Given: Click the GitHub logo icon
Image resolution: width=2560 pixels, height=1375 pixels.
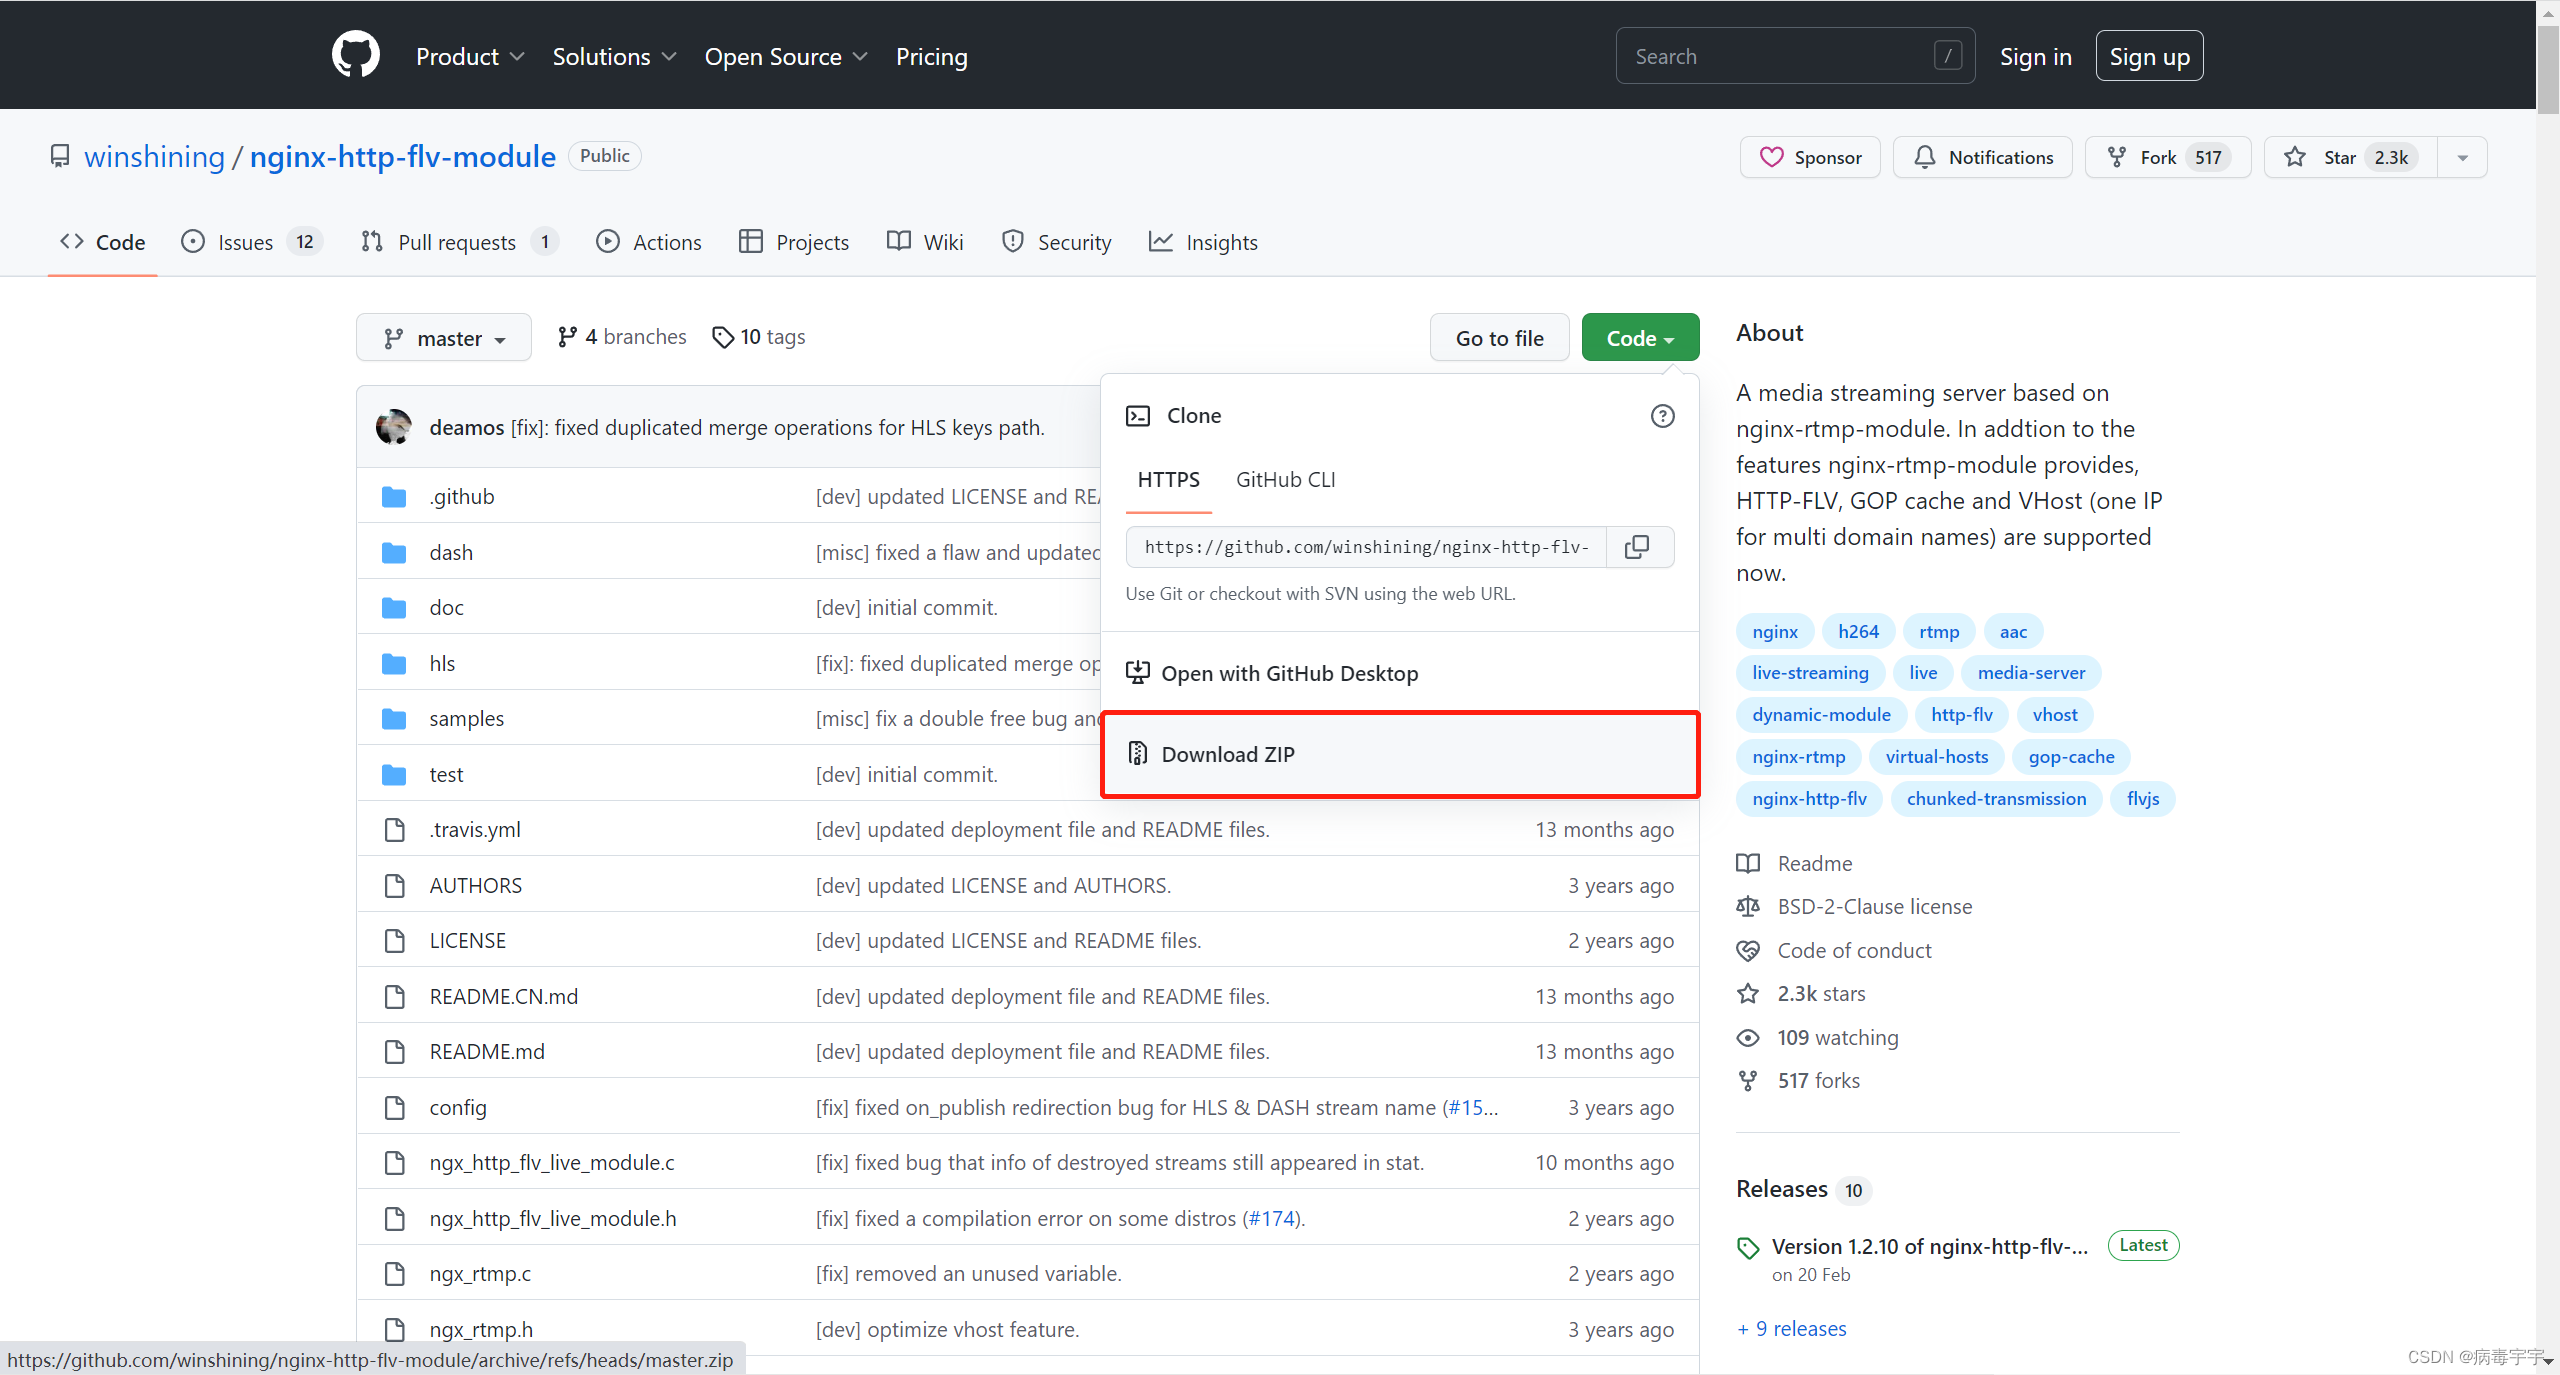Looking at the screenshot, I should 356,55.
